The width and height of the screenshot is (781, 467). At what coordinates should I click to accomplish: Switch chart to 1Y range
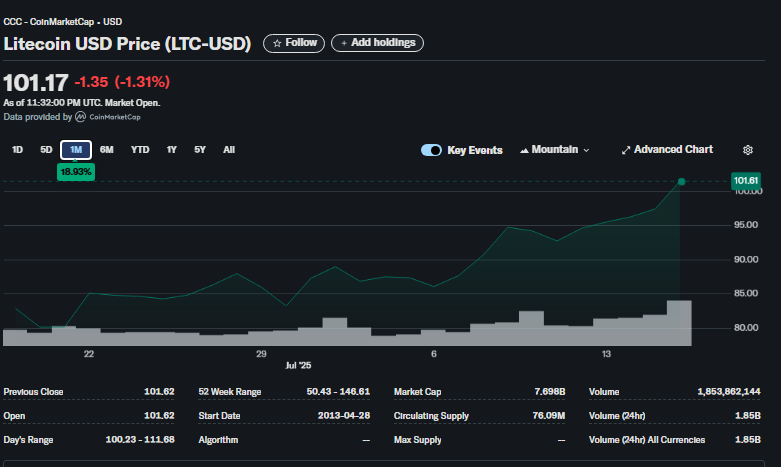click(x=171, y=149)
